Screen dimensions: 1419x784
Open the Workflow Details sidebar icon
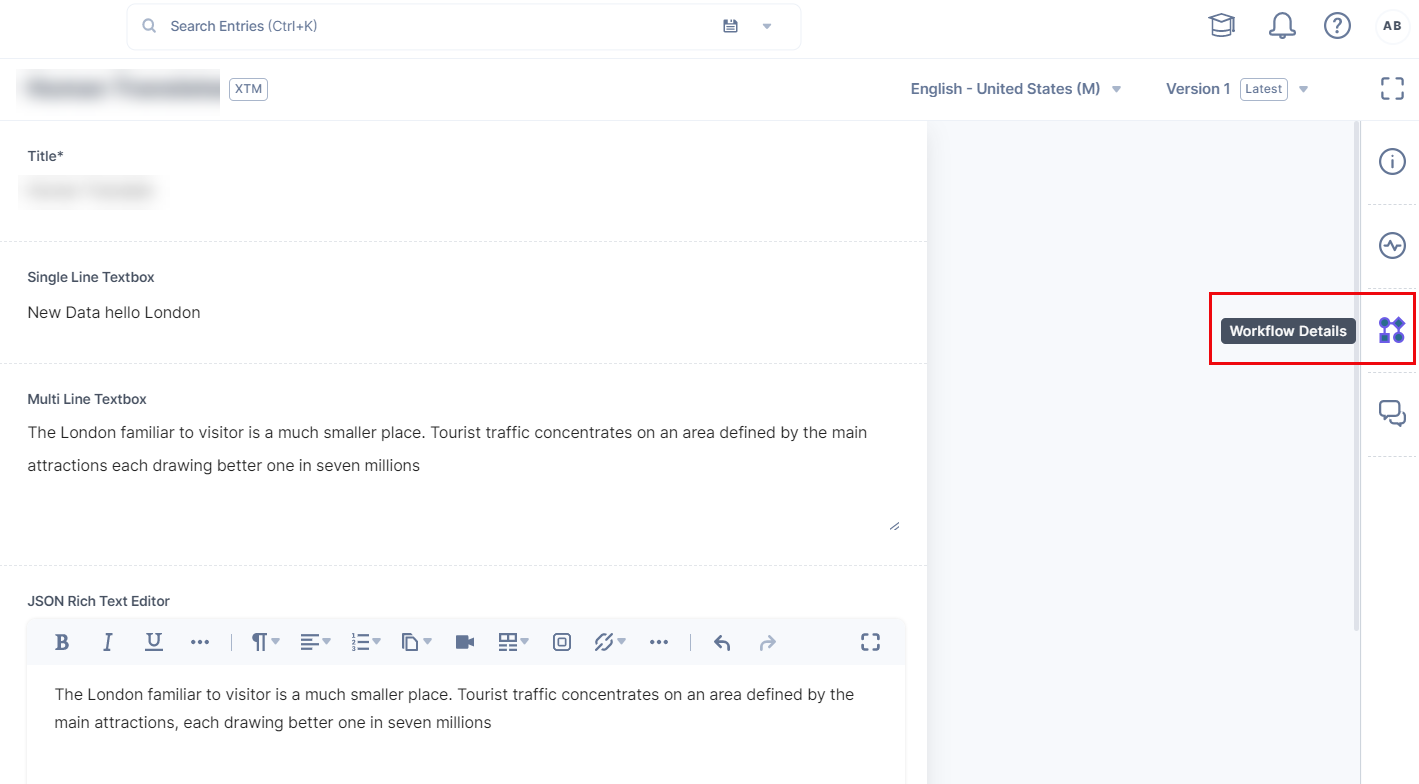(x=1392, y=330)
